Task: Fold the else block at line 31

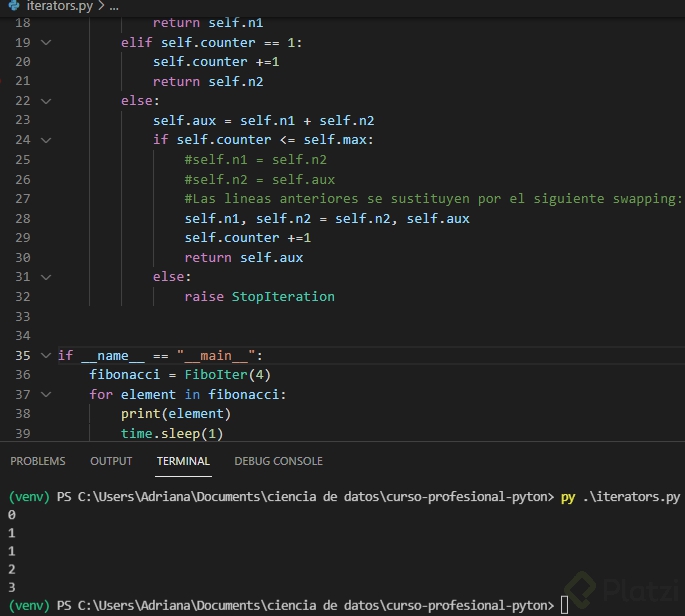Action: (x=46, y=277)
